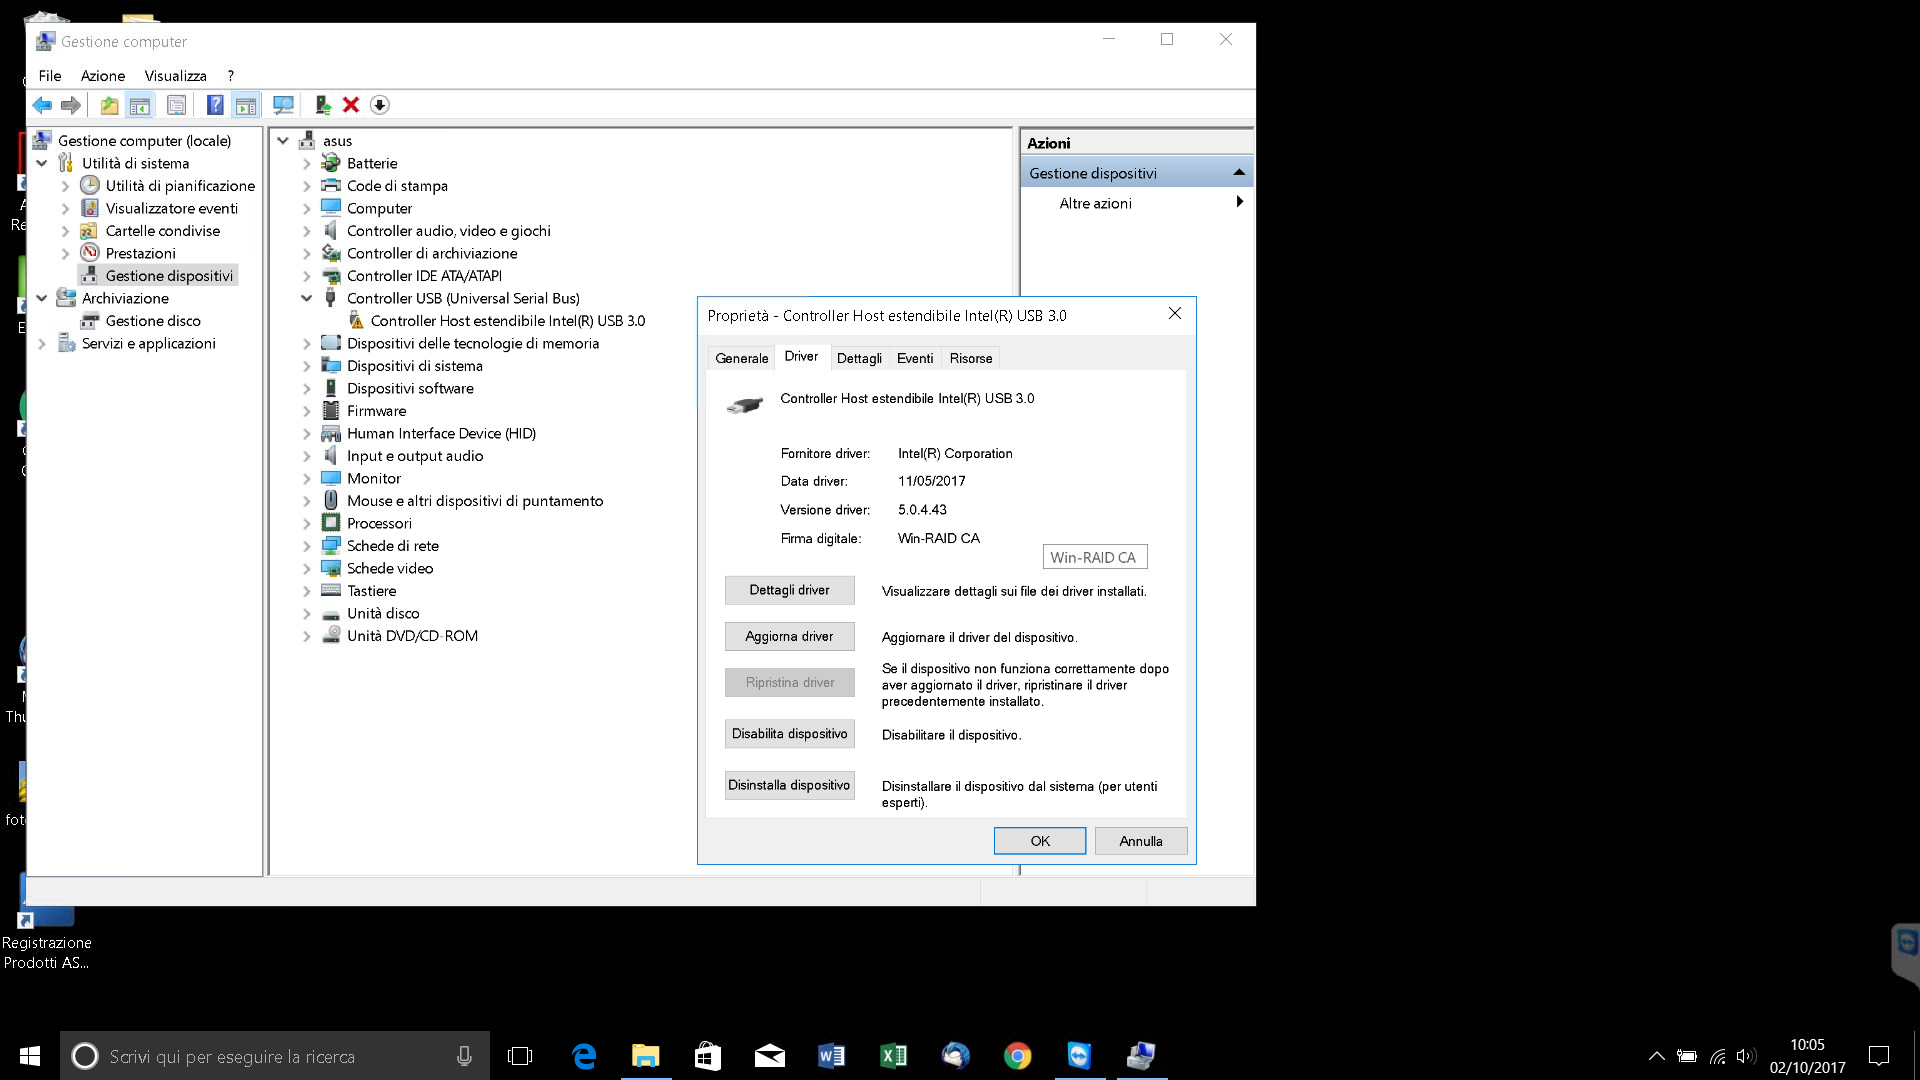Open Mail app from the taskbar
The image size is (1920, 1080).
coord(770,1056)
